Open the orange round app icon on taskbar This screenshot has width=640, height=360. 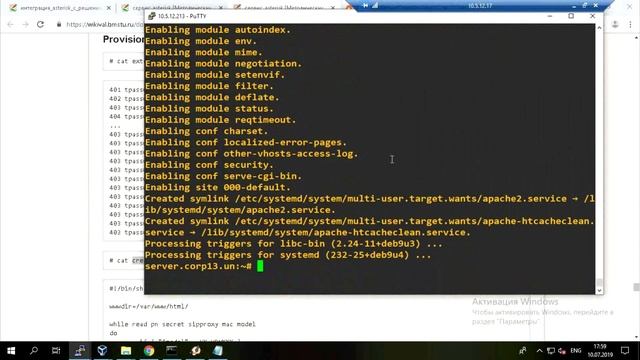196,351
